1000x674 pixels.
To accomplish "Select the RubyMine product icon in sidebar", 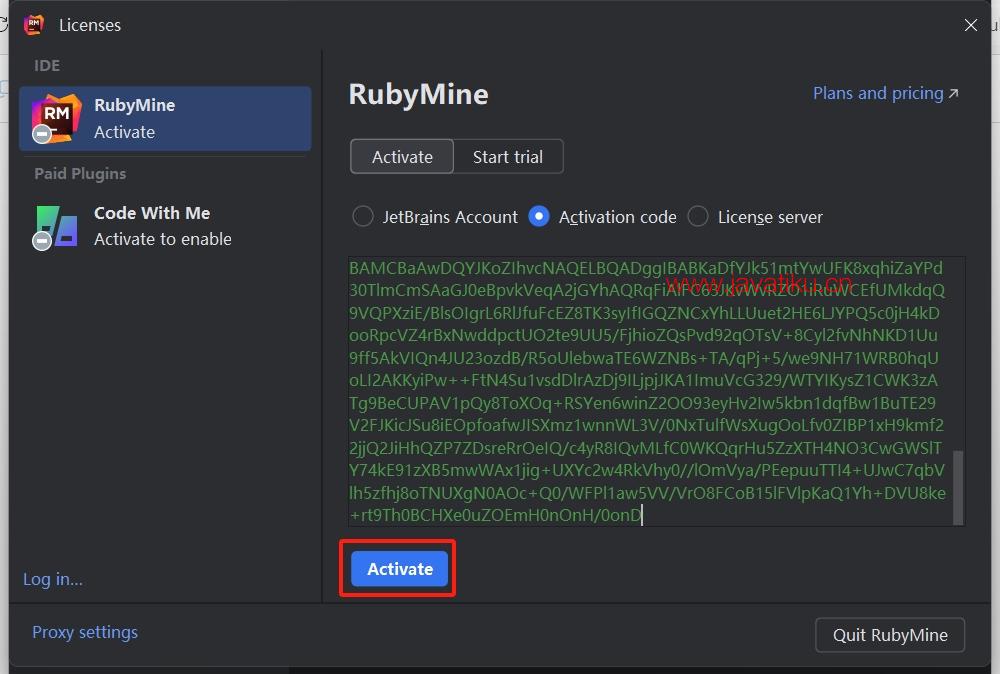I will (x=56, y=119).
